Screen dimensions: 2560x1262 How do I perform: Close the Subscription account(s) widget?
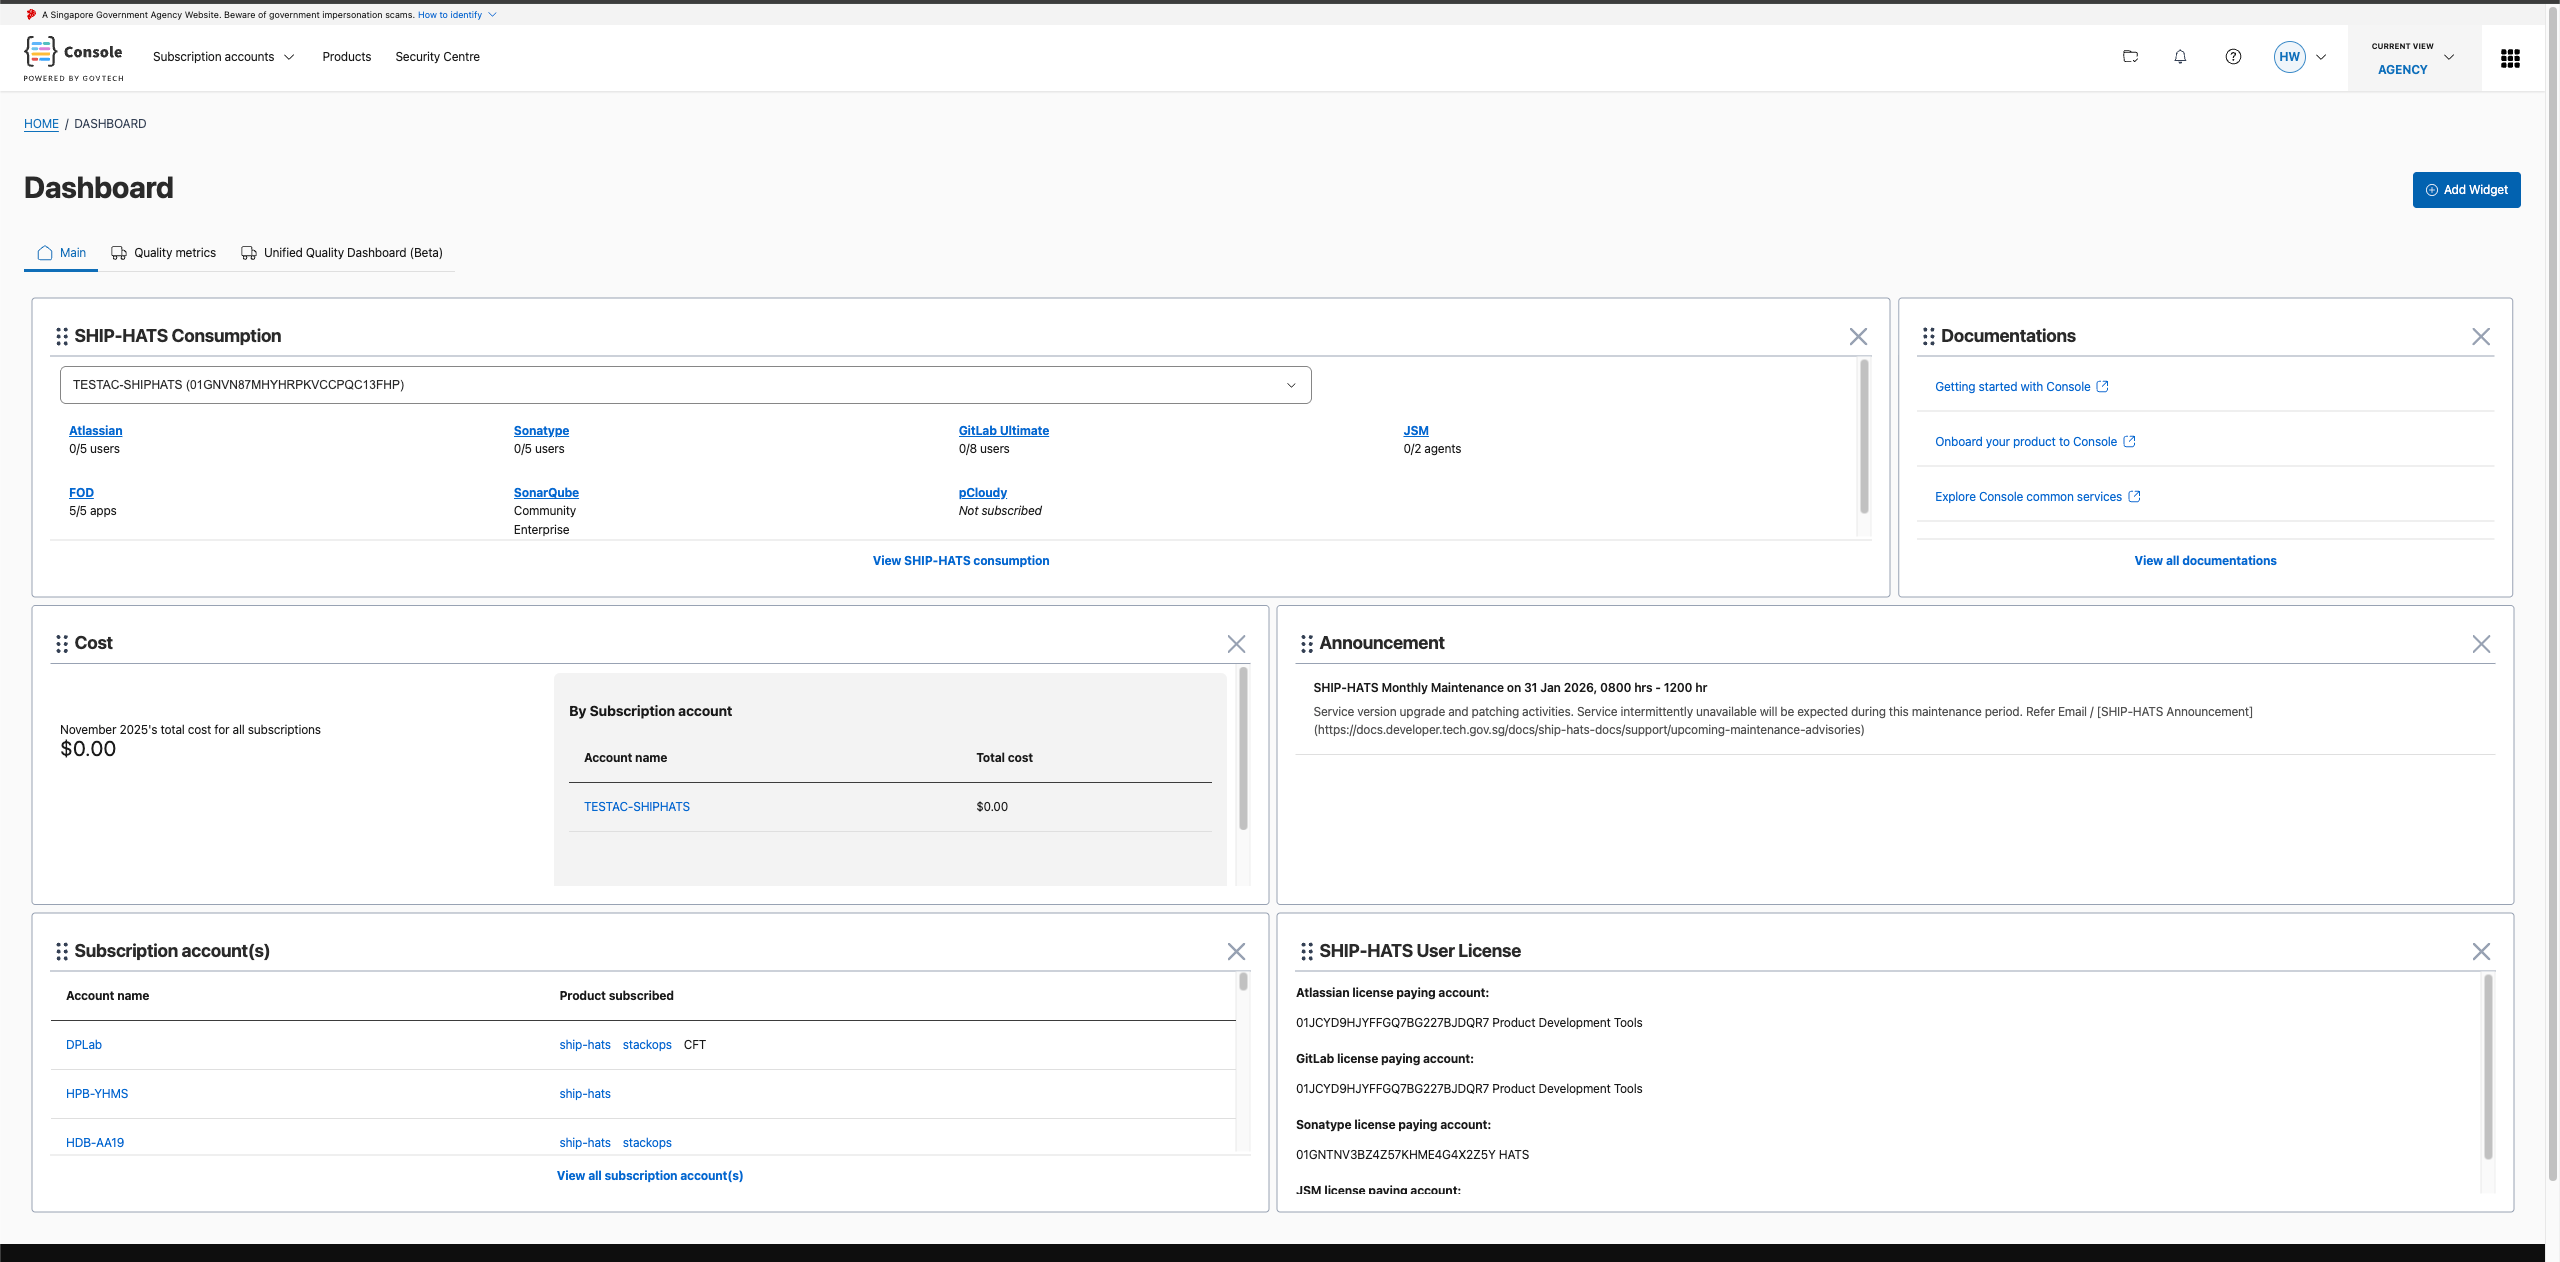click(1236, 951)
